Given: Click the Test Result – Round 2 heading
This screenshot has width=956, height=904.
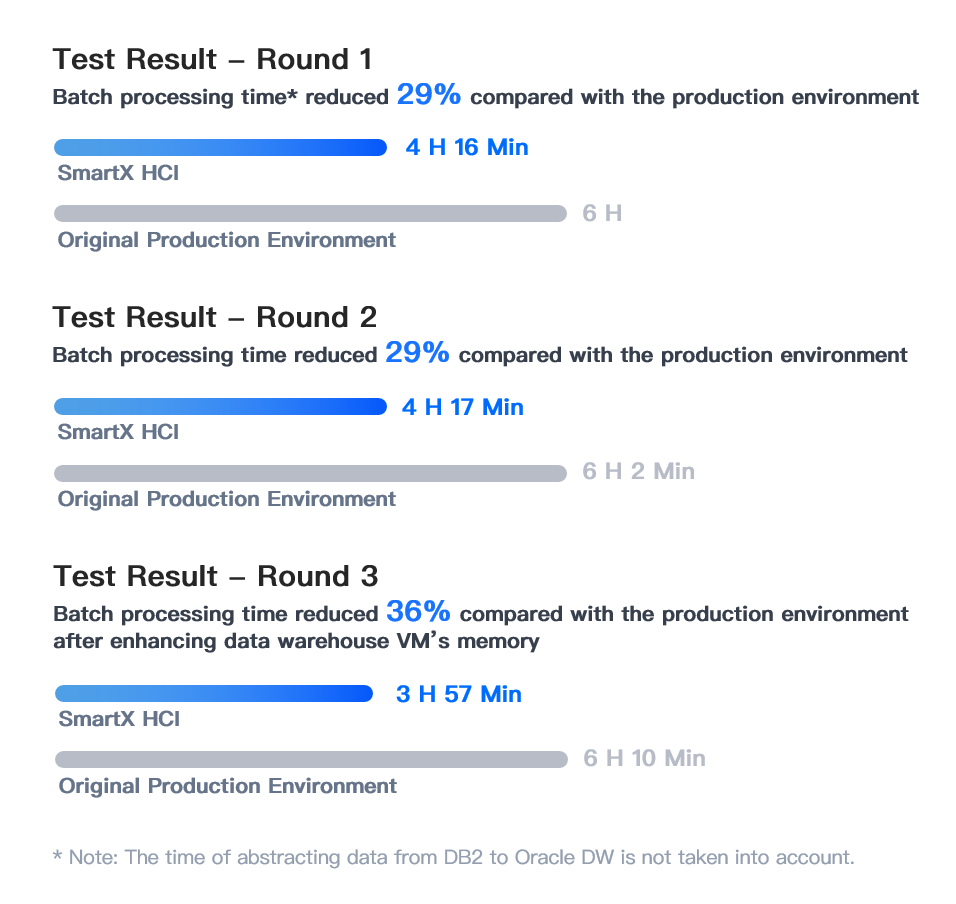Looking at the screenshot, I should 215,318.
